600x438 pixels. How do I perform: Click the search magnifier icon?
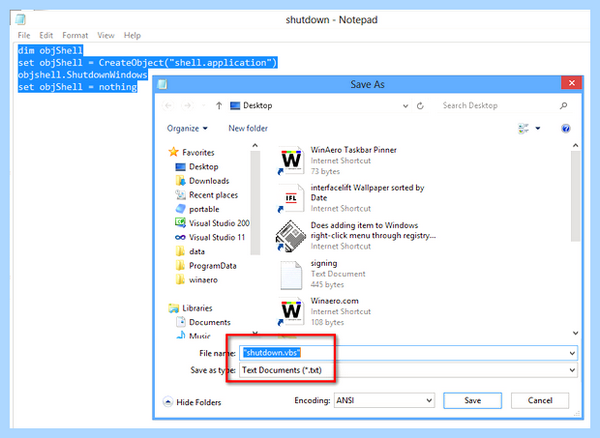[563, 106]
